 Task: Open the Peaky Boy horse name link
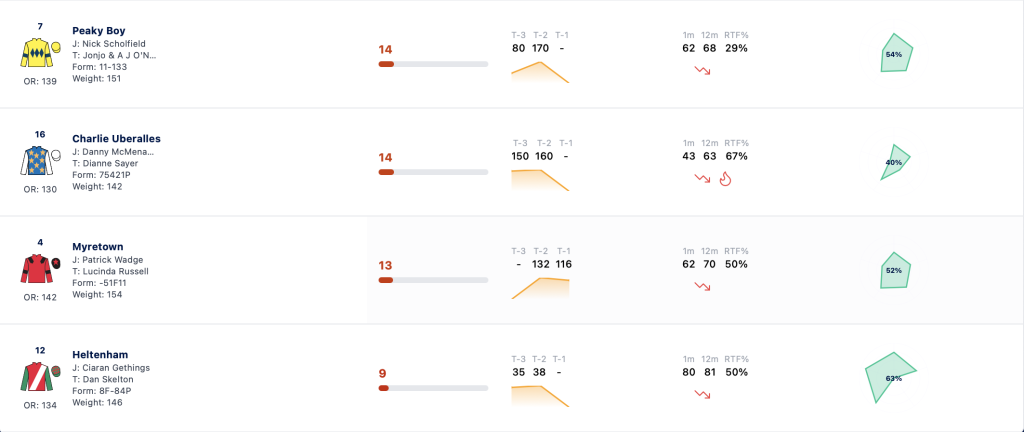pos(99,31)
